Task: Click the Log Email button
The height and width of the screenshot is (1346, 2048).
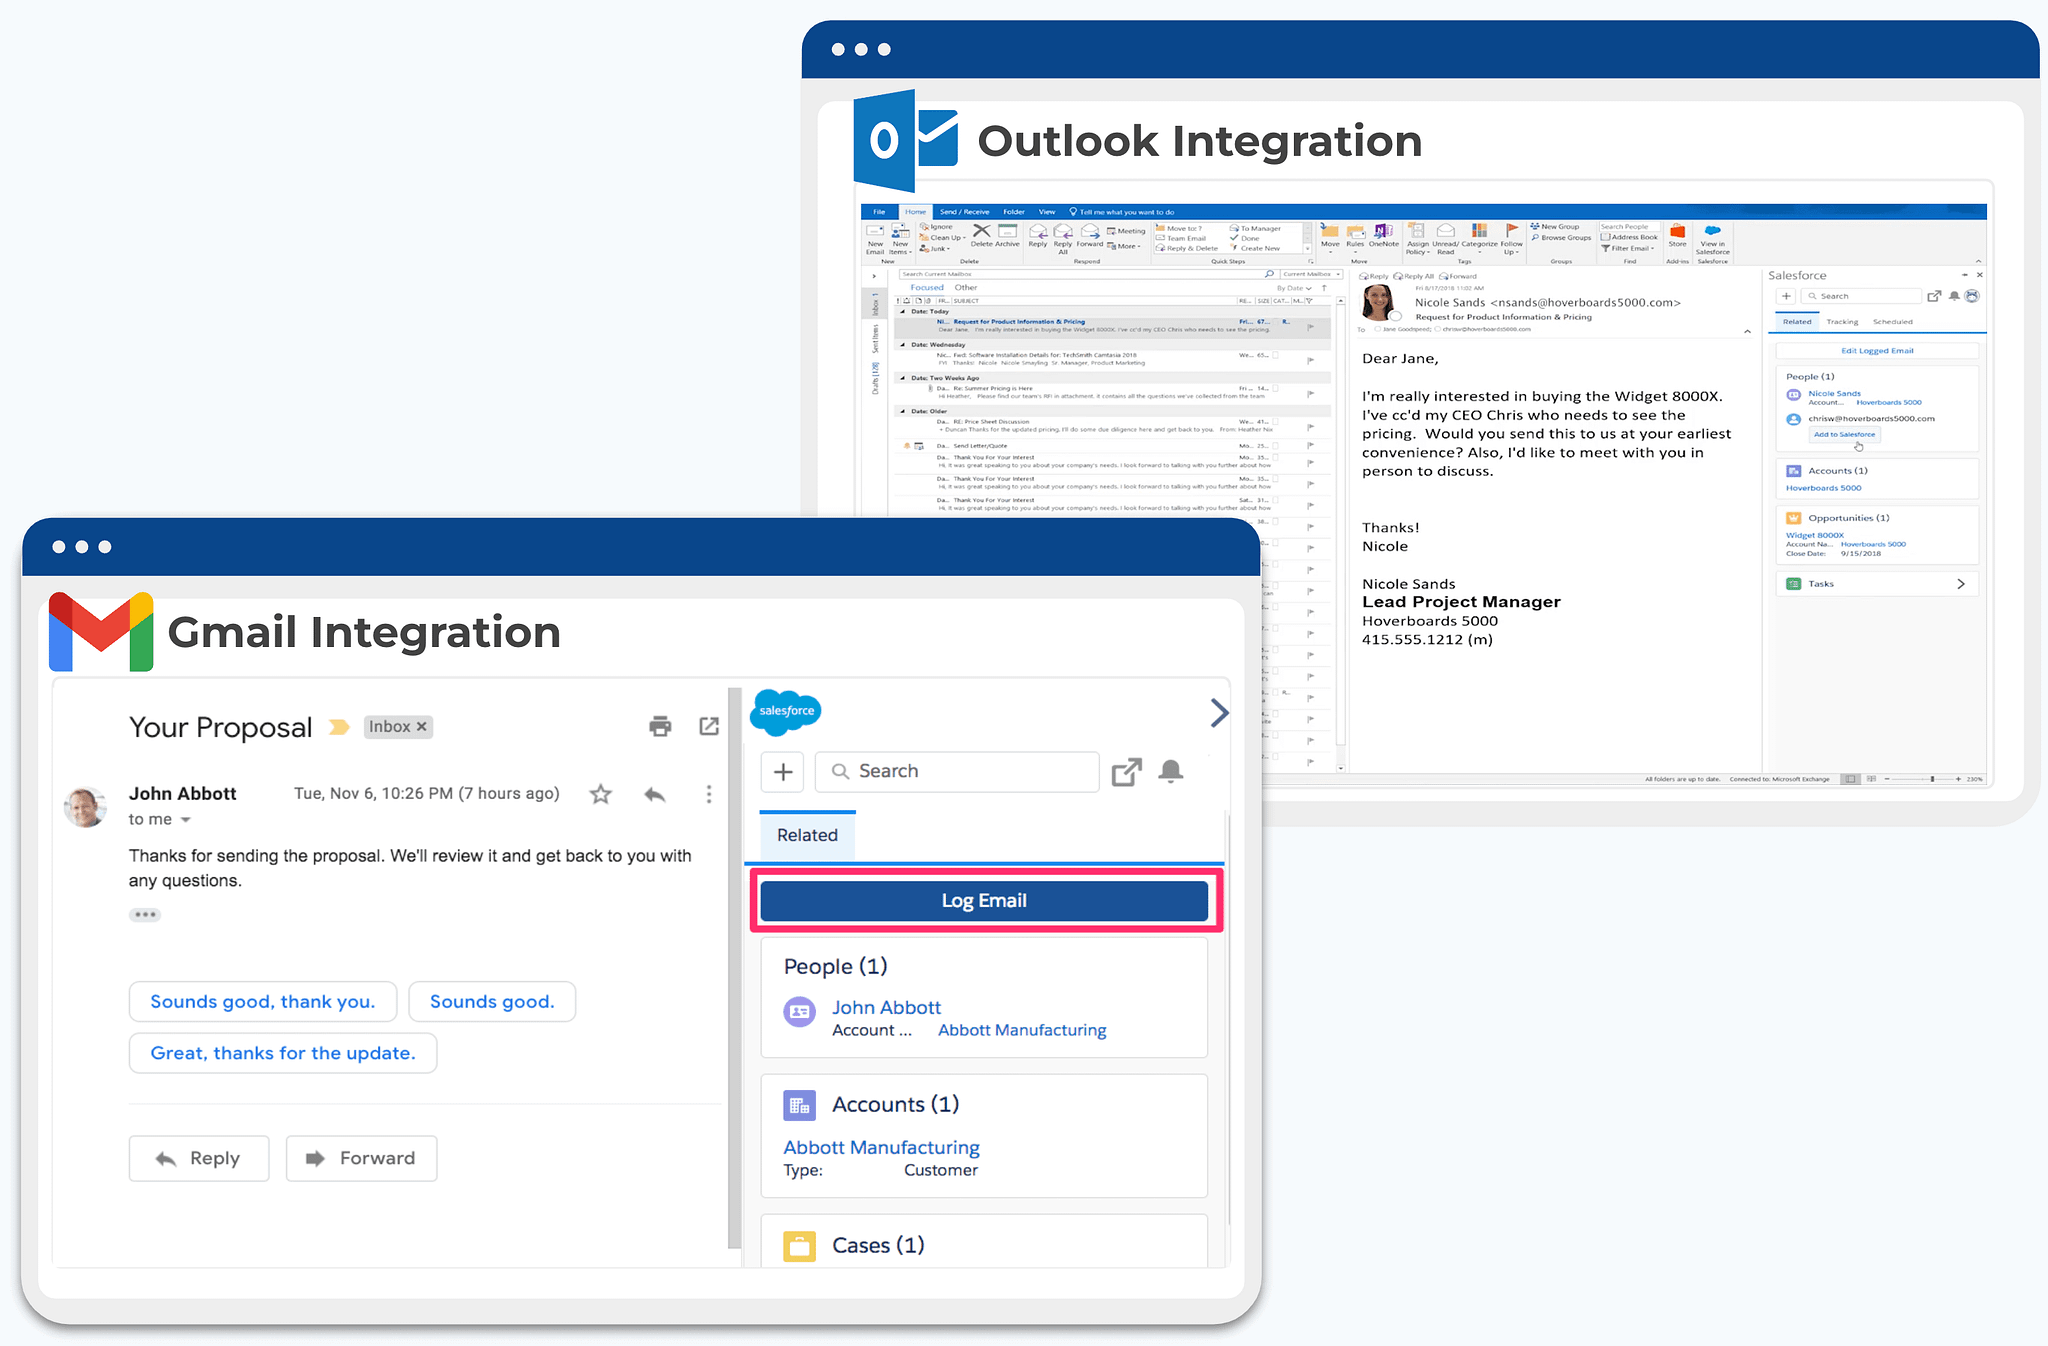Action: pos(984,901)
